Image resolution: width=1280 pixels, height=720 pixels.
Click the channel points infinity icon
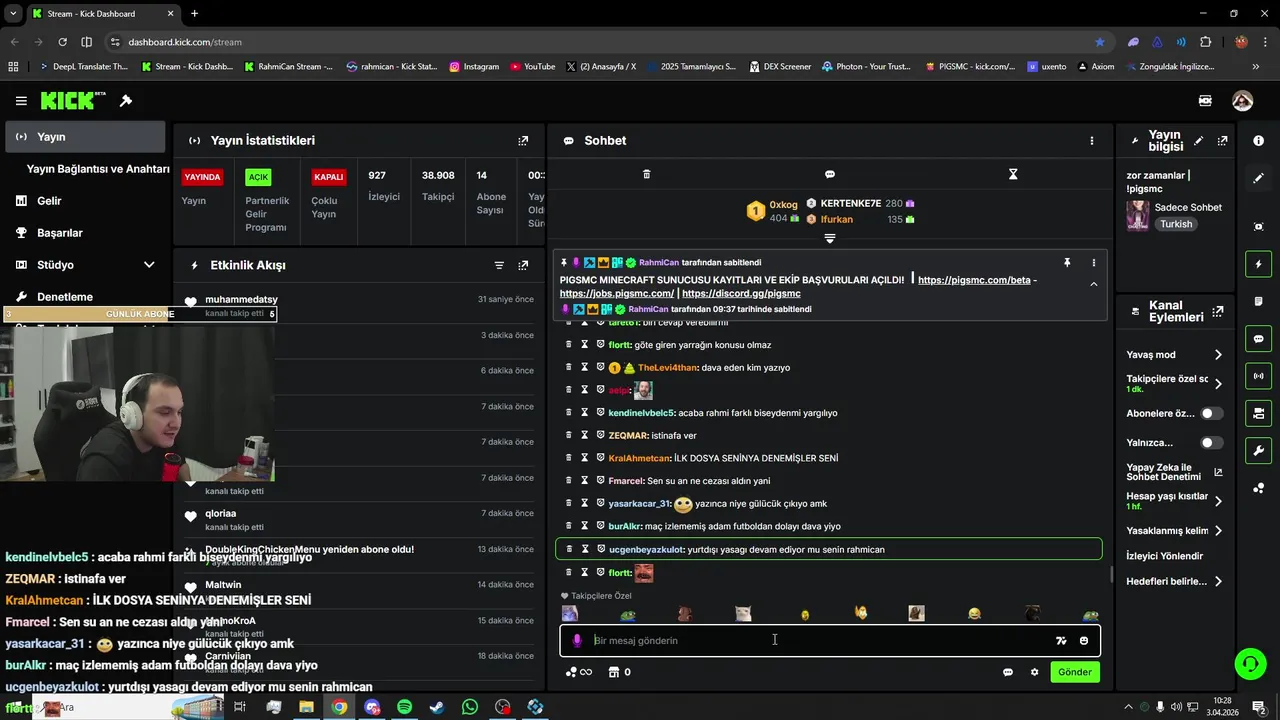(x=579, y=672)
